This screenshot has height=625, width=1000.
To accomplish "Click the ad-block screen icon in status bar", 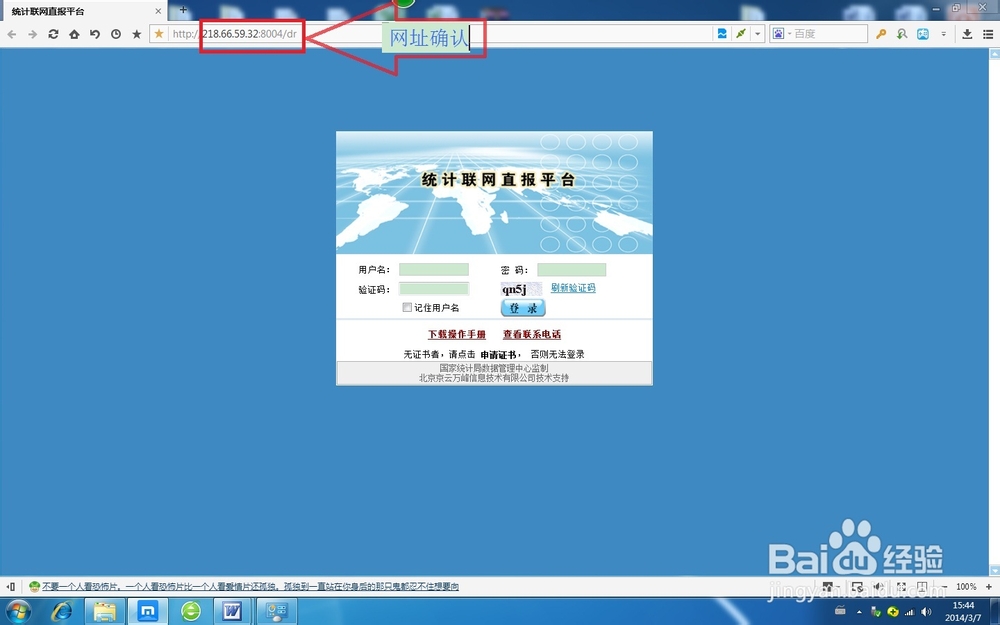I will [x=857, y=586].
